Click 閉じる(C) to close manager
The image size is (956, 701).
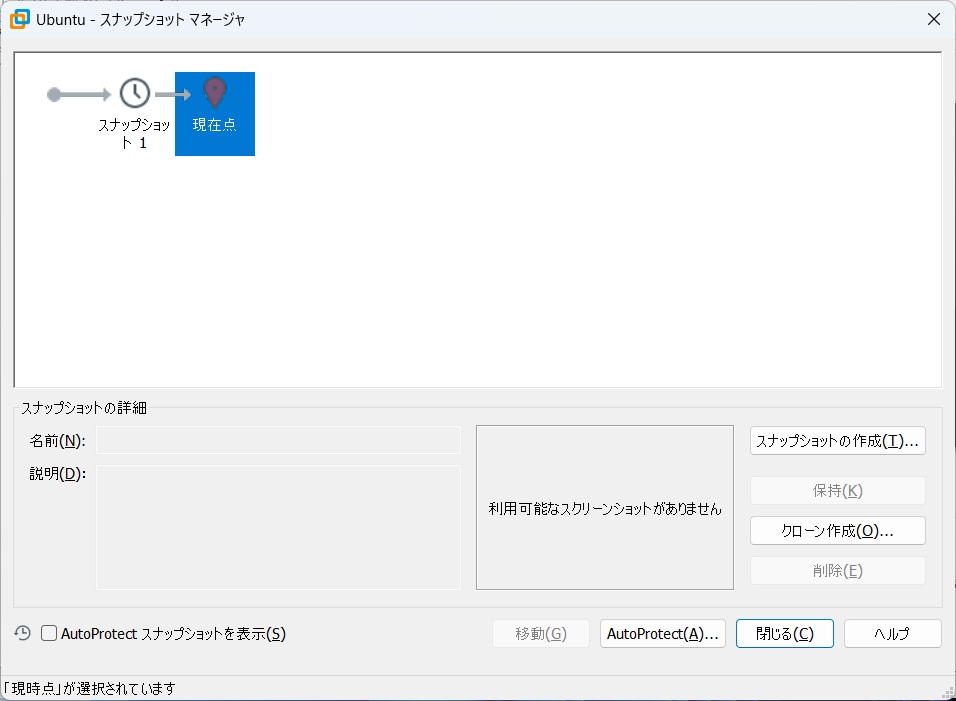pyautogui.click(x=785, y=634)
